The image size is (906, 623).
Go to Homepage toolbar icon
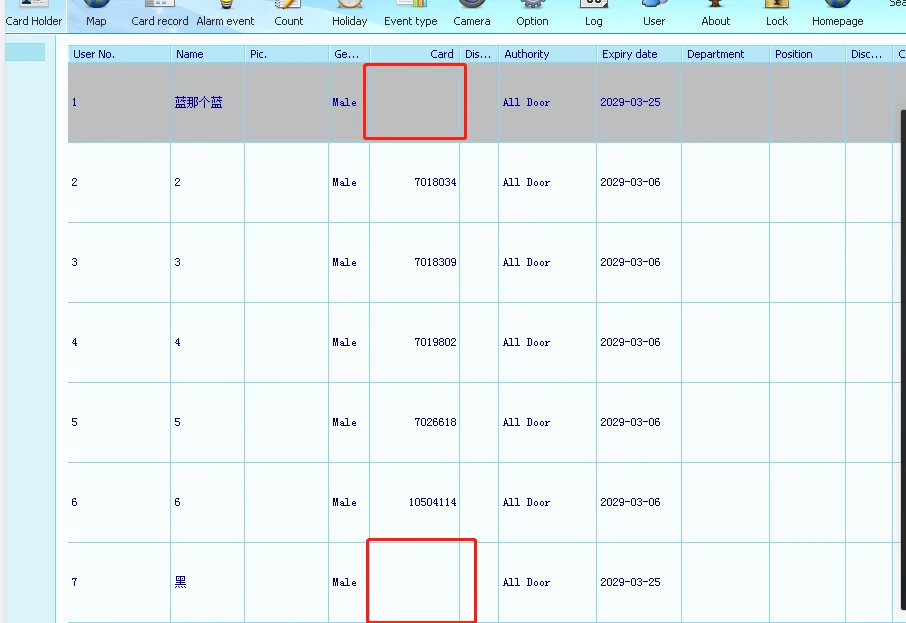coord(837,13)
